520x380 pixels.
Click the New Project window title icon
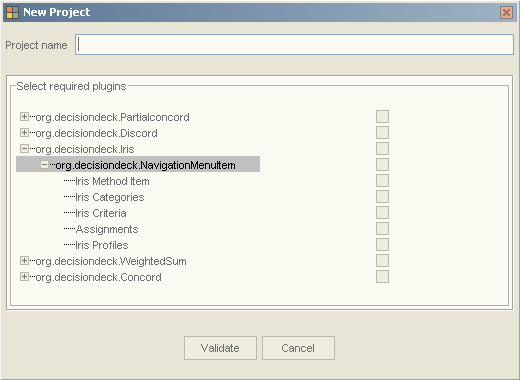point(12,12)
